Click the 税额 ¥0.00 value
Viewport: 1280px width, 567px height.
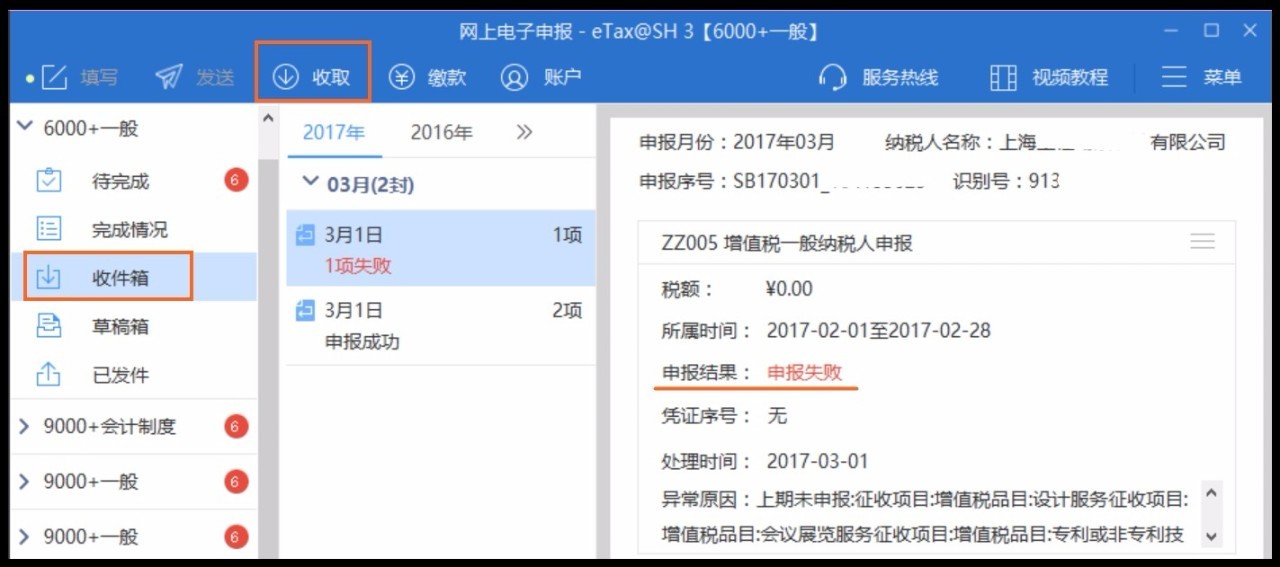coord(789,289)
